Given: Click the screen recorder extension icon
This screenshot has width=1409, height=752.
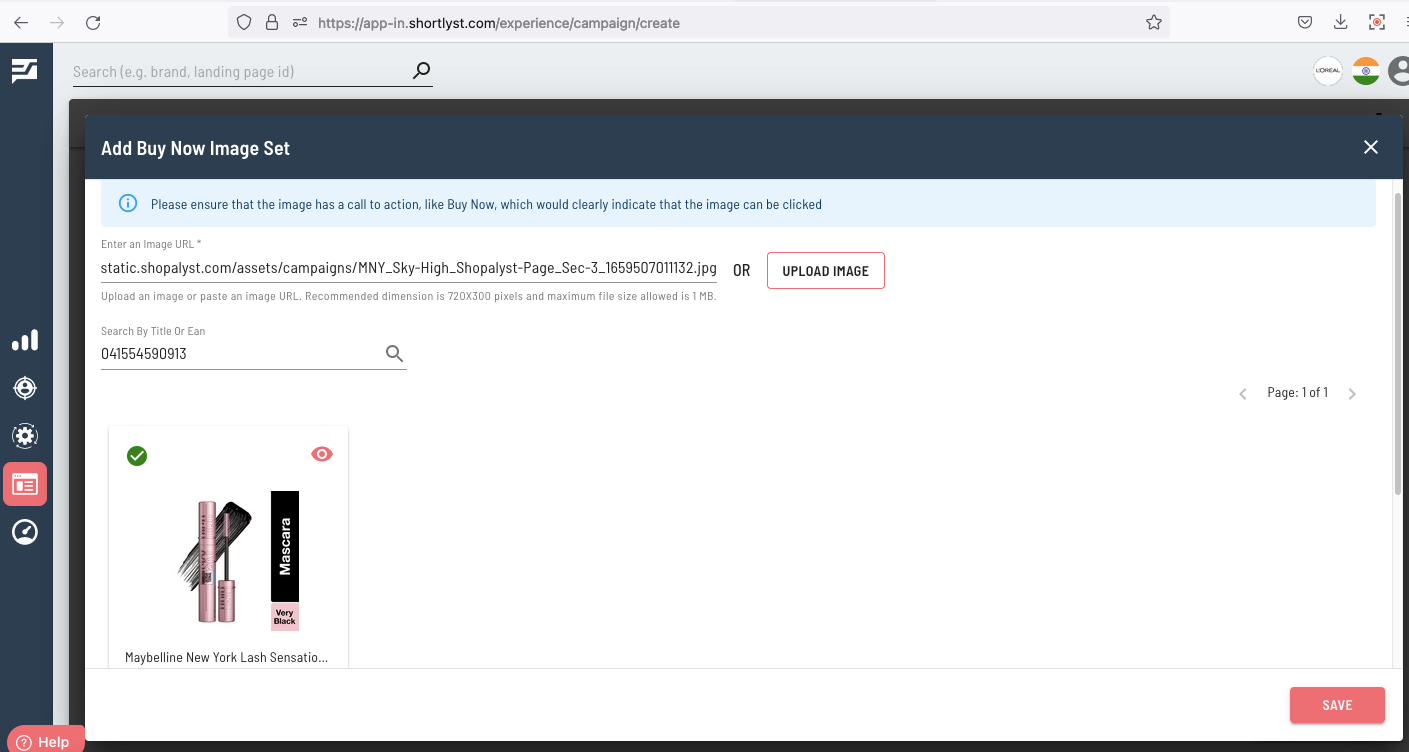Looking at the screenshot, I should pos(1377,22).
